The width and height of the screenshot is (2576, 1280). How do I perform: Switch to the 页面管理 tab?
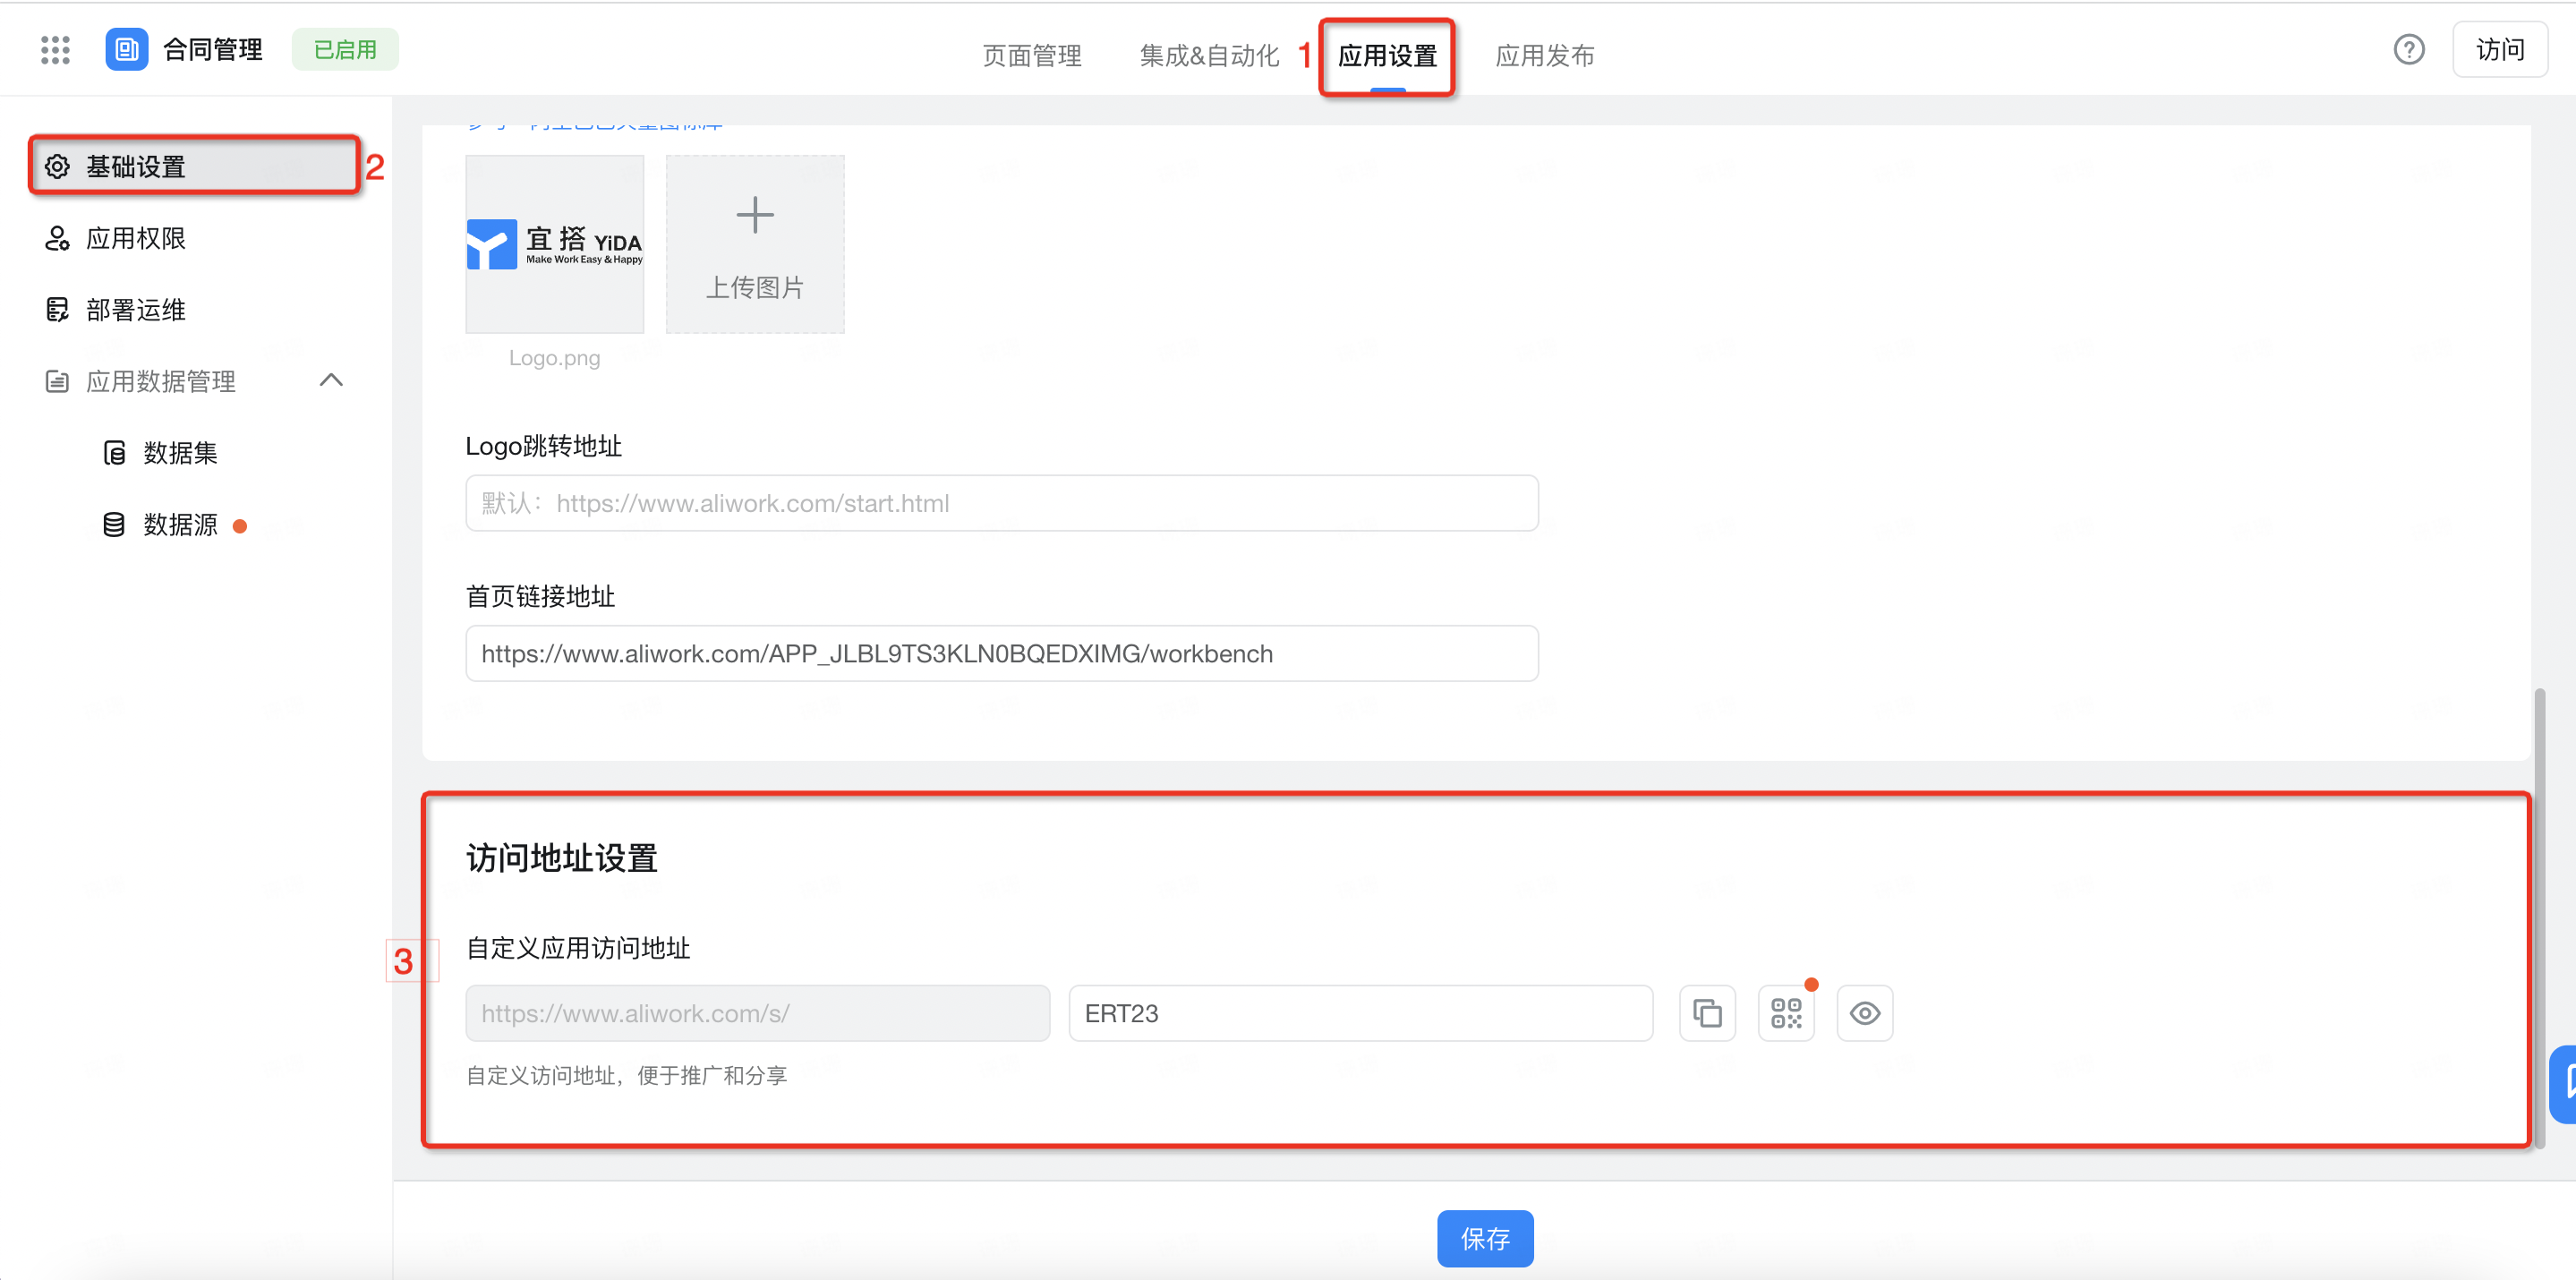(1032, 56)
